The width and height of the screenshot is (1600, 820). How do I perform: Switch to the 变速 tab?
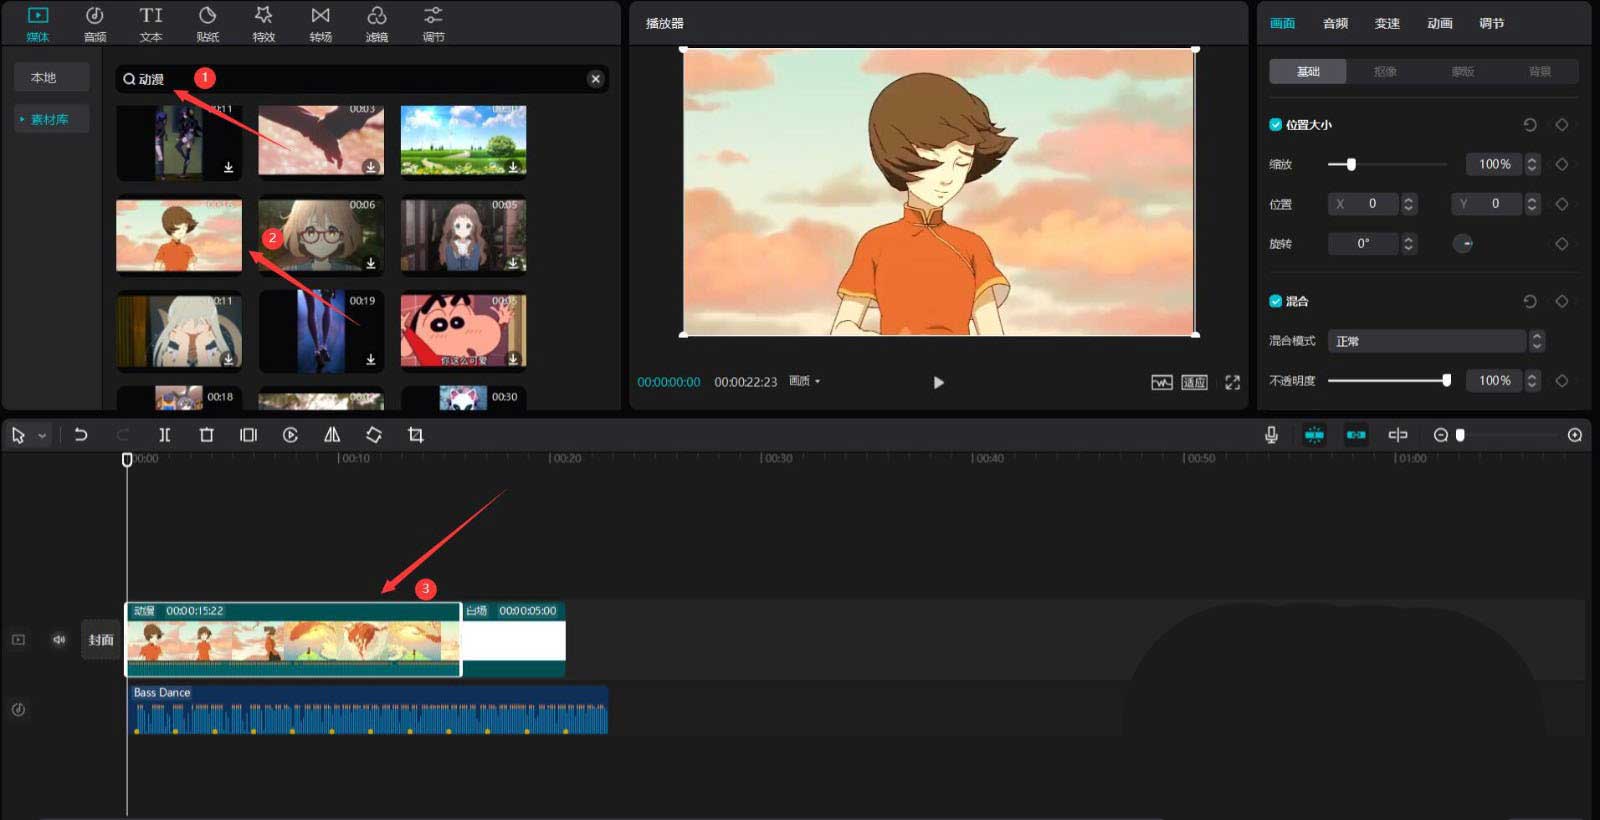(x=1387, y=23)
